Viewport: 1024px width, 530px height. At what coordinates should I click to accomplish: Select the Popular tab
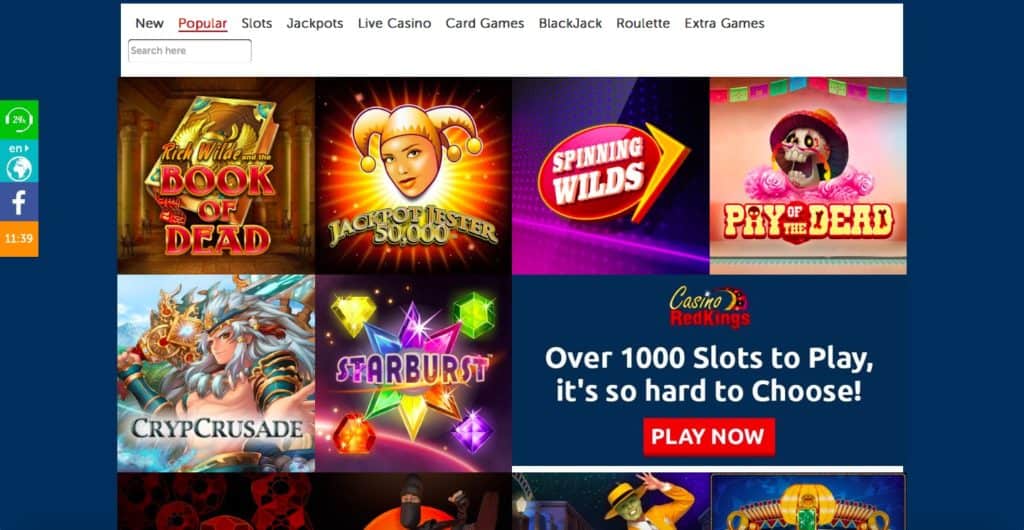tap(202, 23)
